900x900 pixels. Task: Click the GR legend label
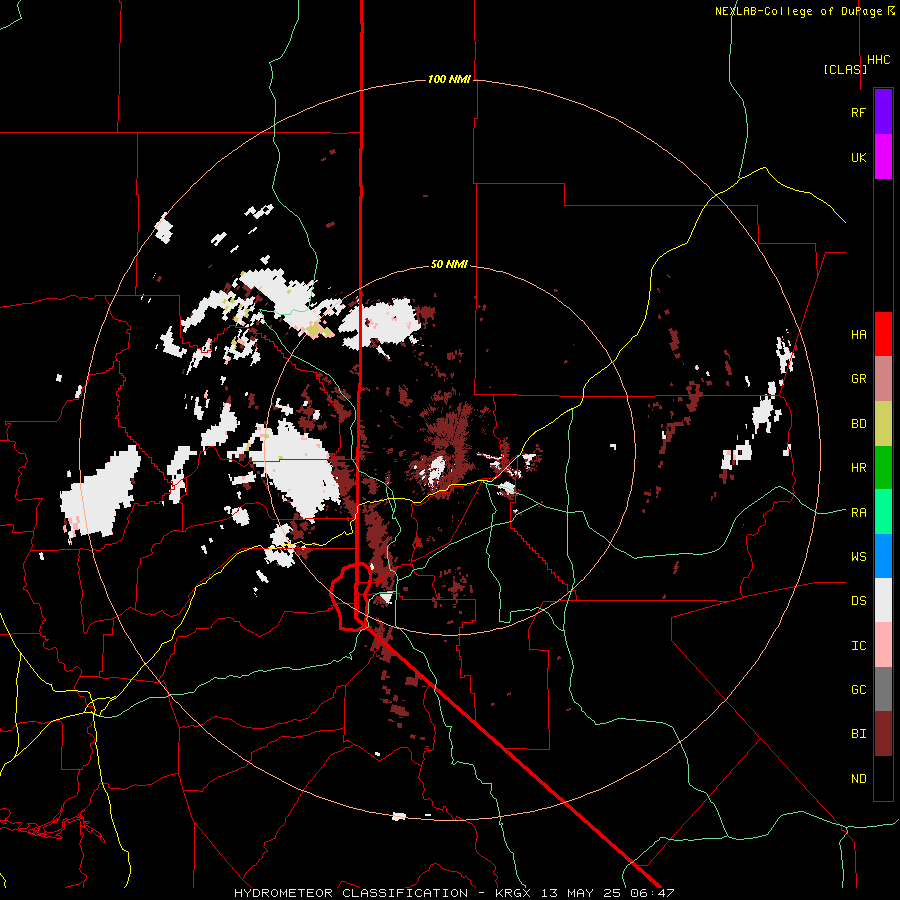click(x=858, y=379)
